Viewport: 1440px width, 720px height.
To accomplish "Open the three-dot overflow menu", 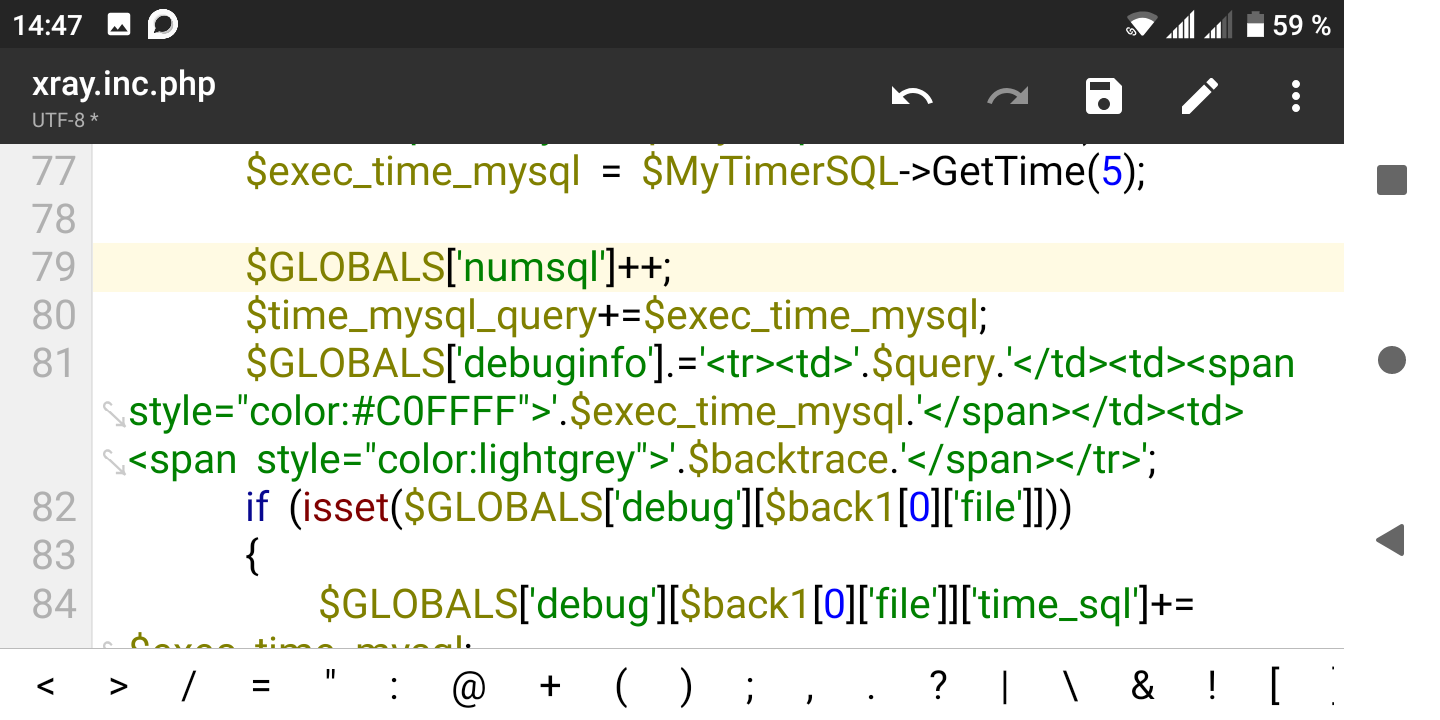I will point(1296,97).
